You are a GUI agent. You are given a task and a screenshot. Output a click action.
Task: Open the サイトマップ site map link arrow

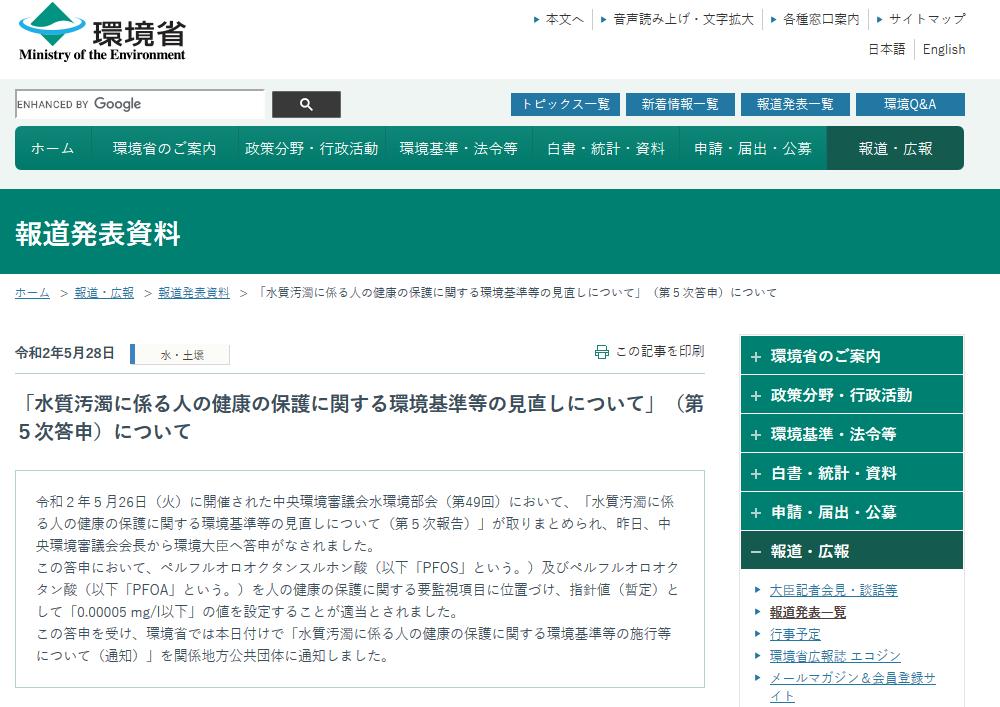coord(919,17)
